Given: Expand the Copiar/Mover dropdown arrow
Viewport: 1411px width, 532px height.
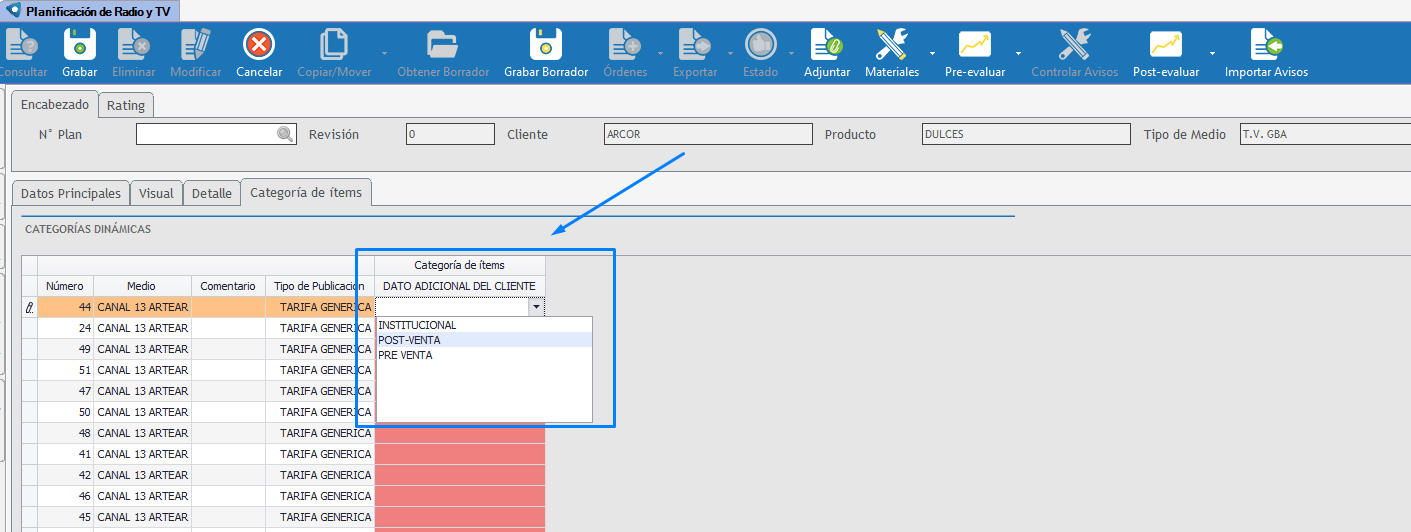Looking at the screenshot, I should (385, 52).
